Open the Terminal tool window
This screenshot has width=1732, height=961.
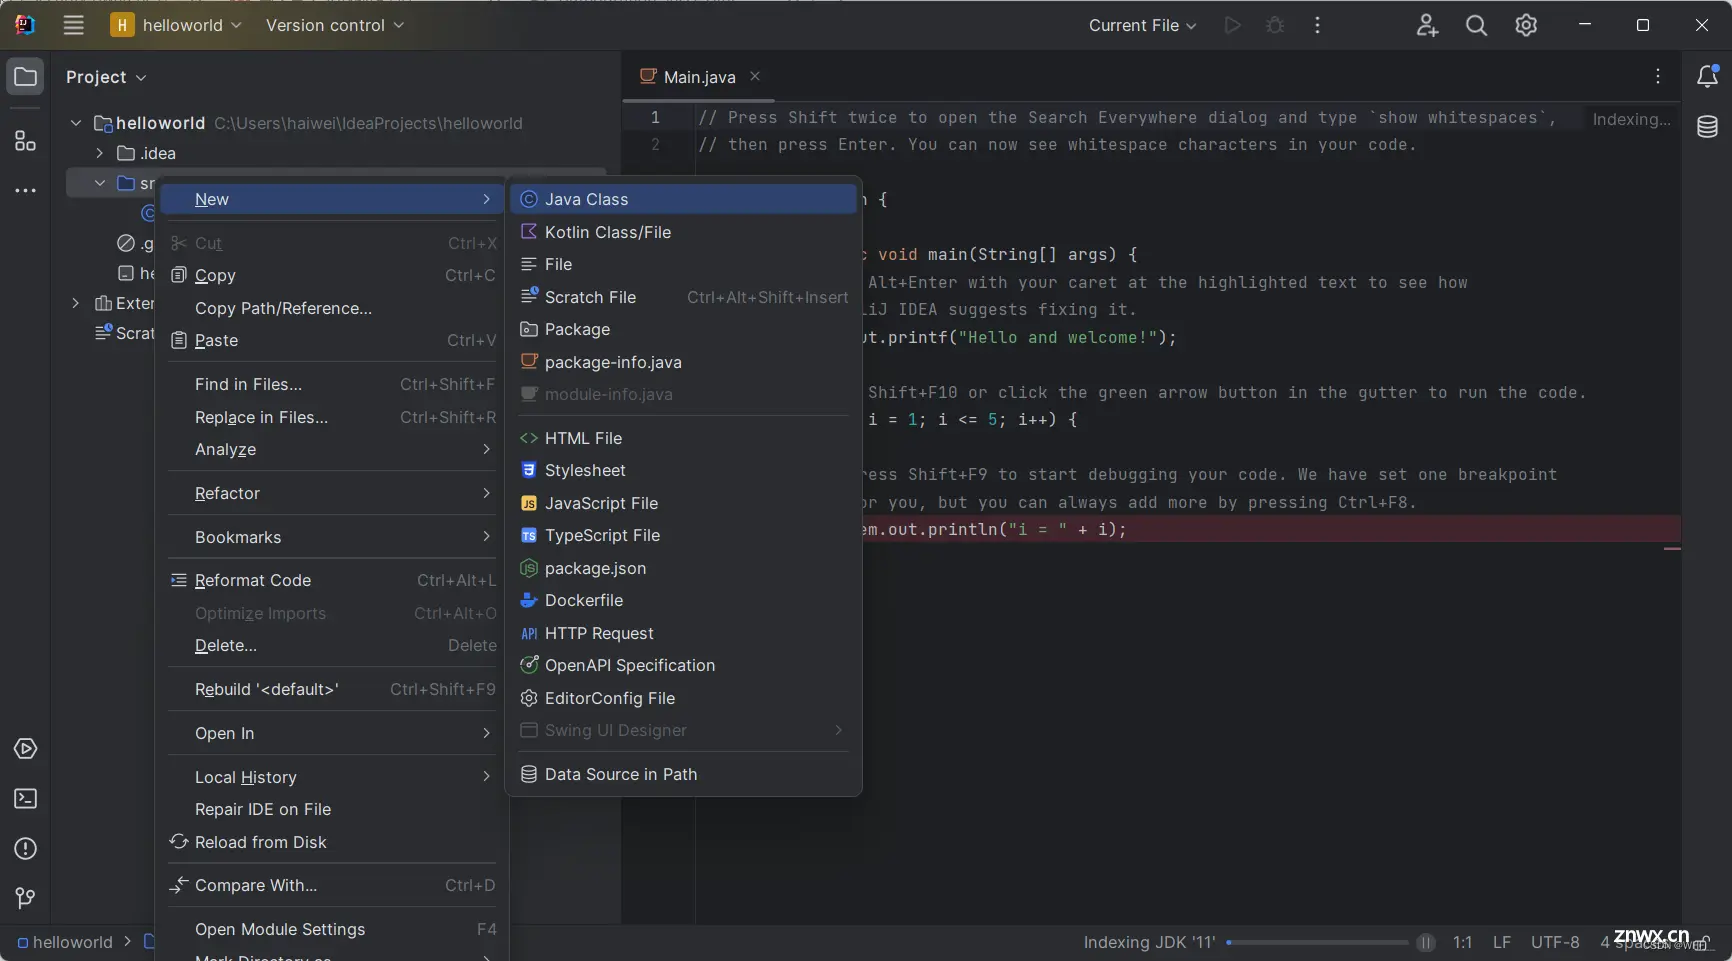tap(25, 799)
